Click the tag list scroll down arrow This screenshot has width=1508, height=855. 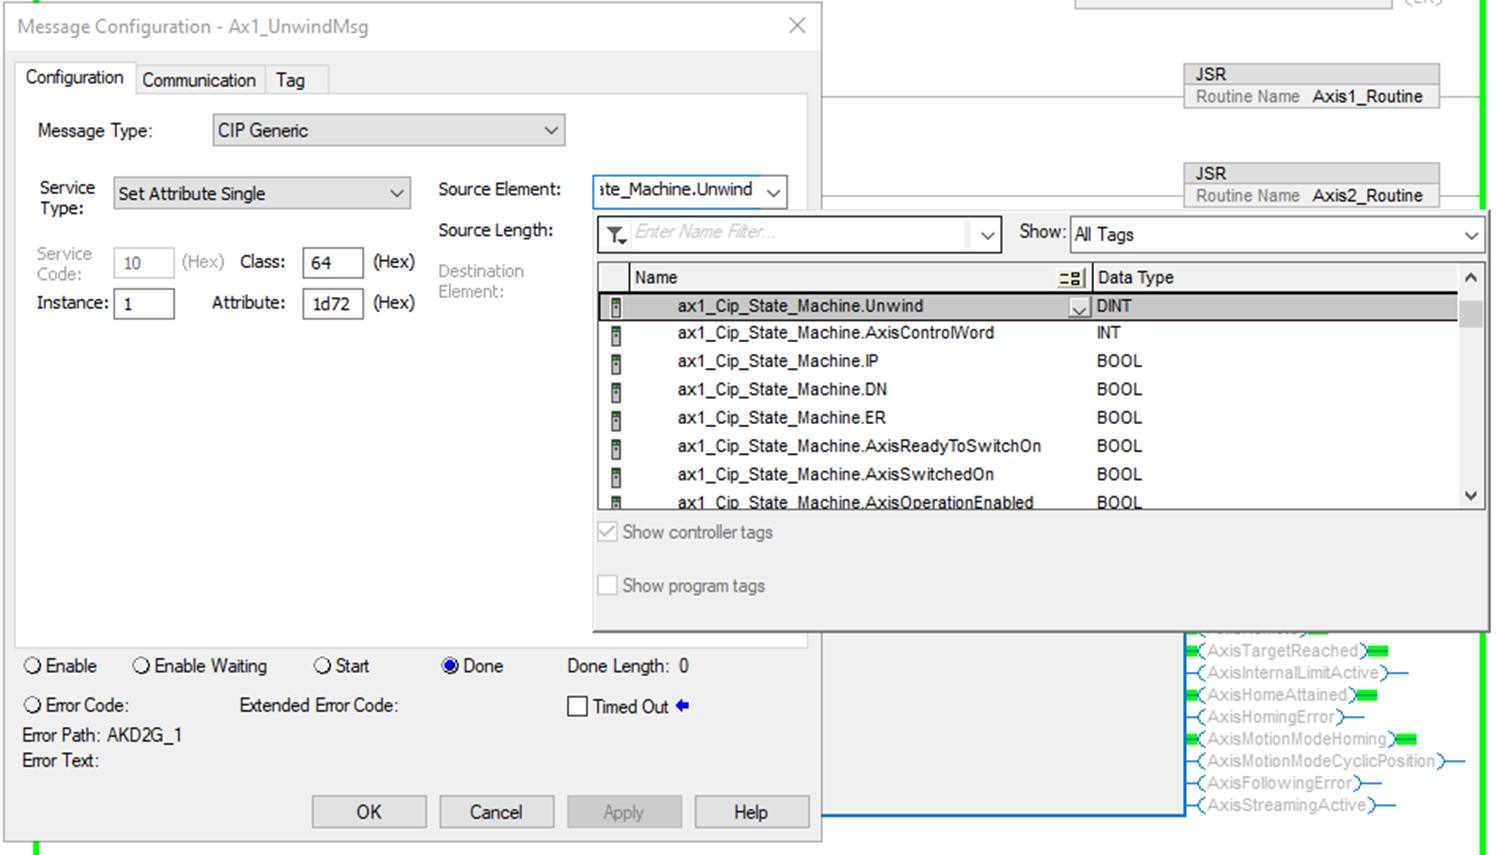1470,495
